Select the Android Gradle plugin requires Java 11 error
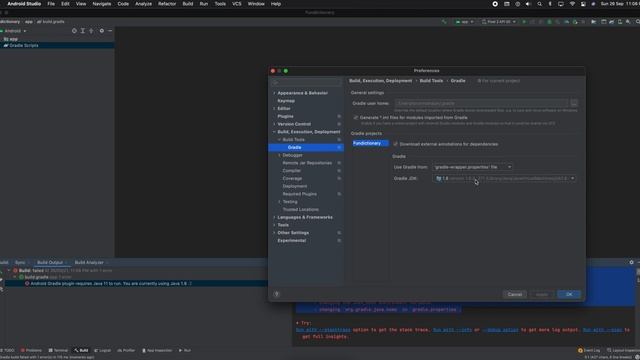This screenshot has width=640, height=360. [x=109, y=283]
